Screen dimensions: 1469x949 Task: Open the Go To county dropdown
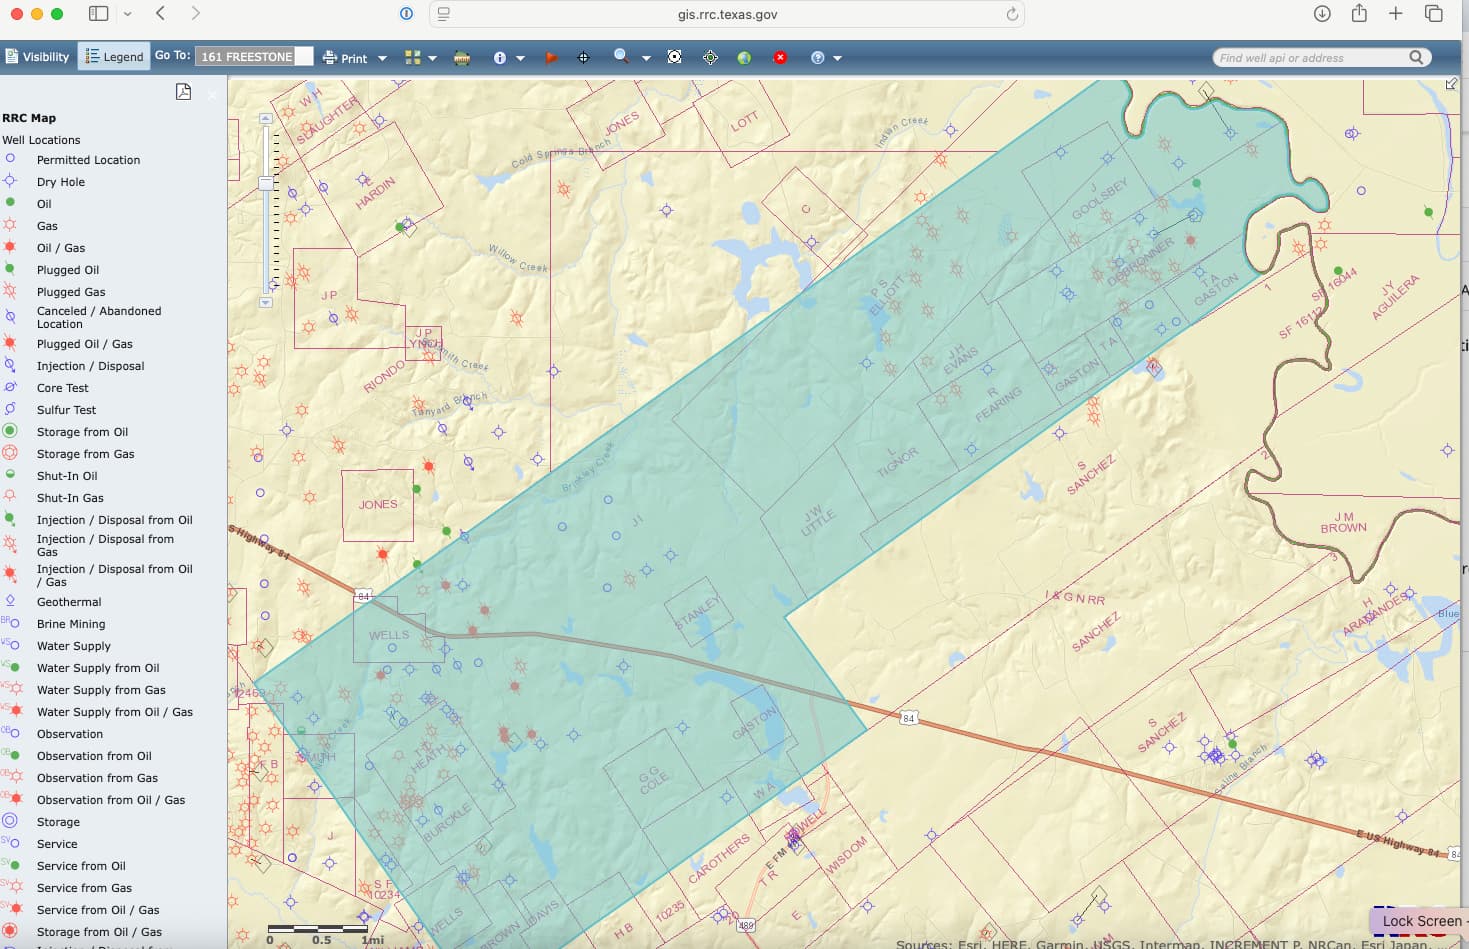(254, 56)
